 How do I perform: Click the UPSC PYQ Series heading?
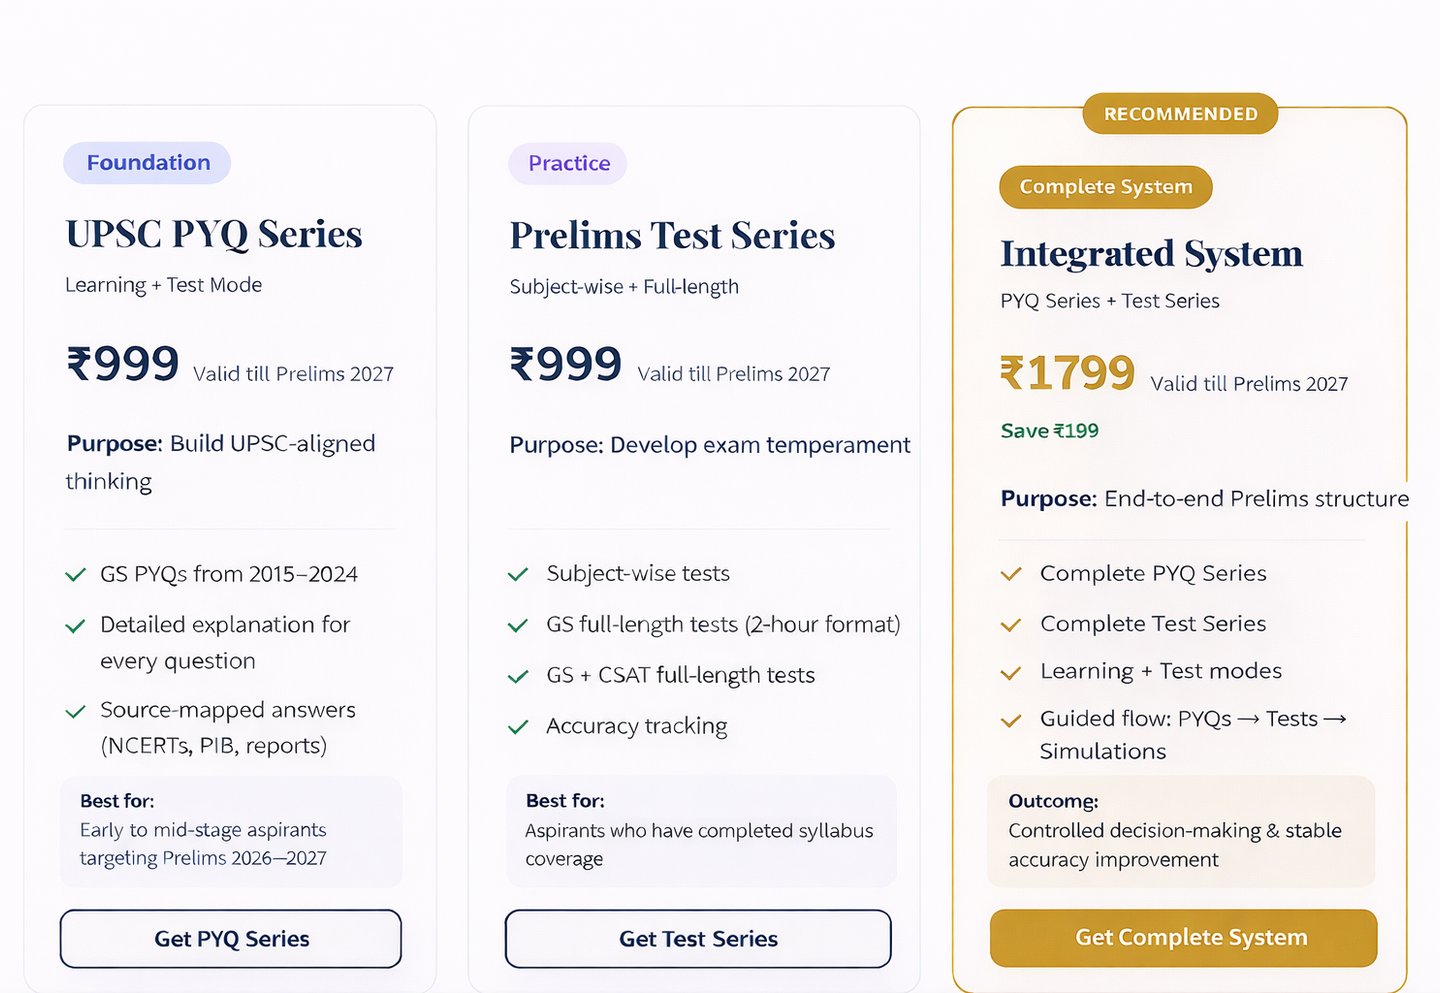214,234
